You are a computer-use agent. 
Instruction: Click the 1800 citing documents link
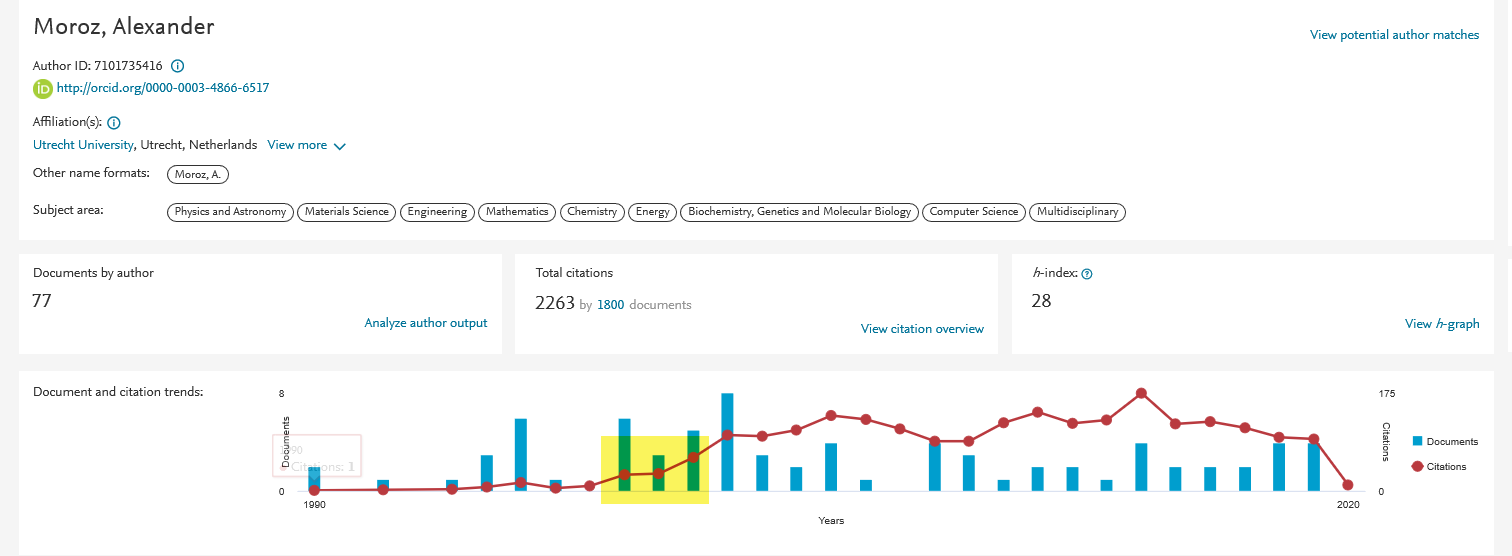pos(610,305)
